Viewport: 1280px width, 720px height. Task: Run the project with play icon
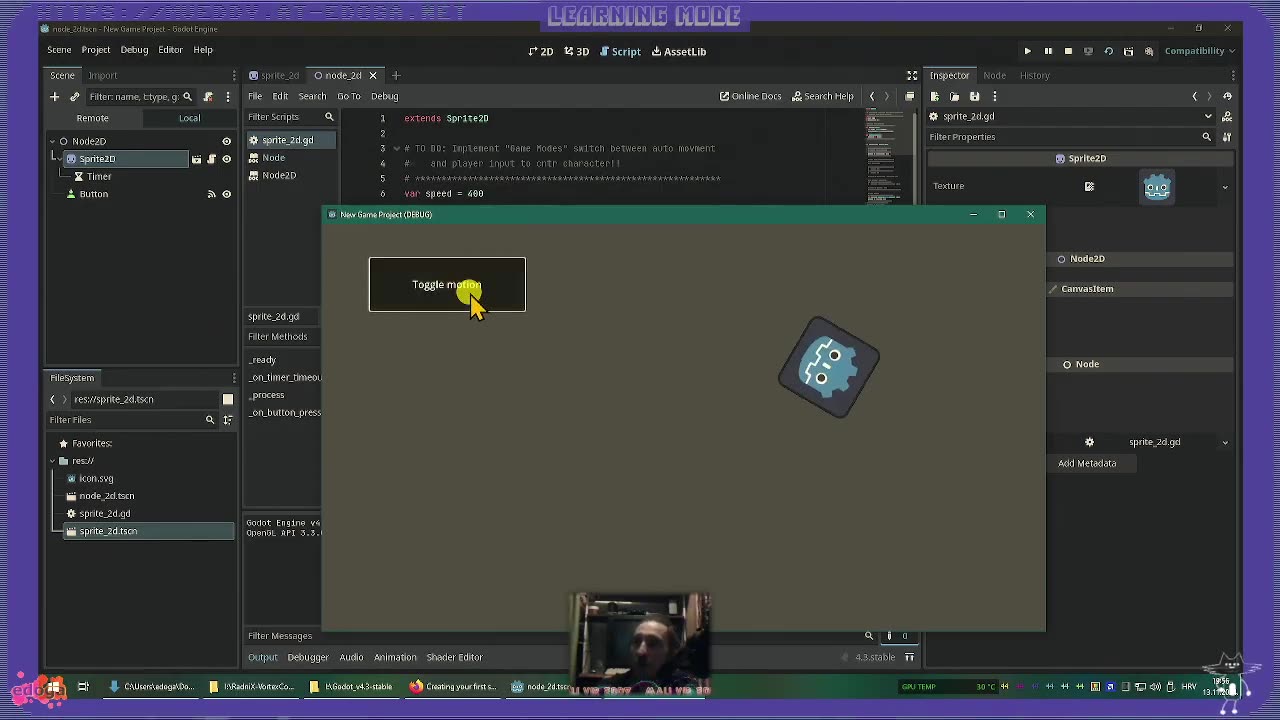coord(1027,51)
